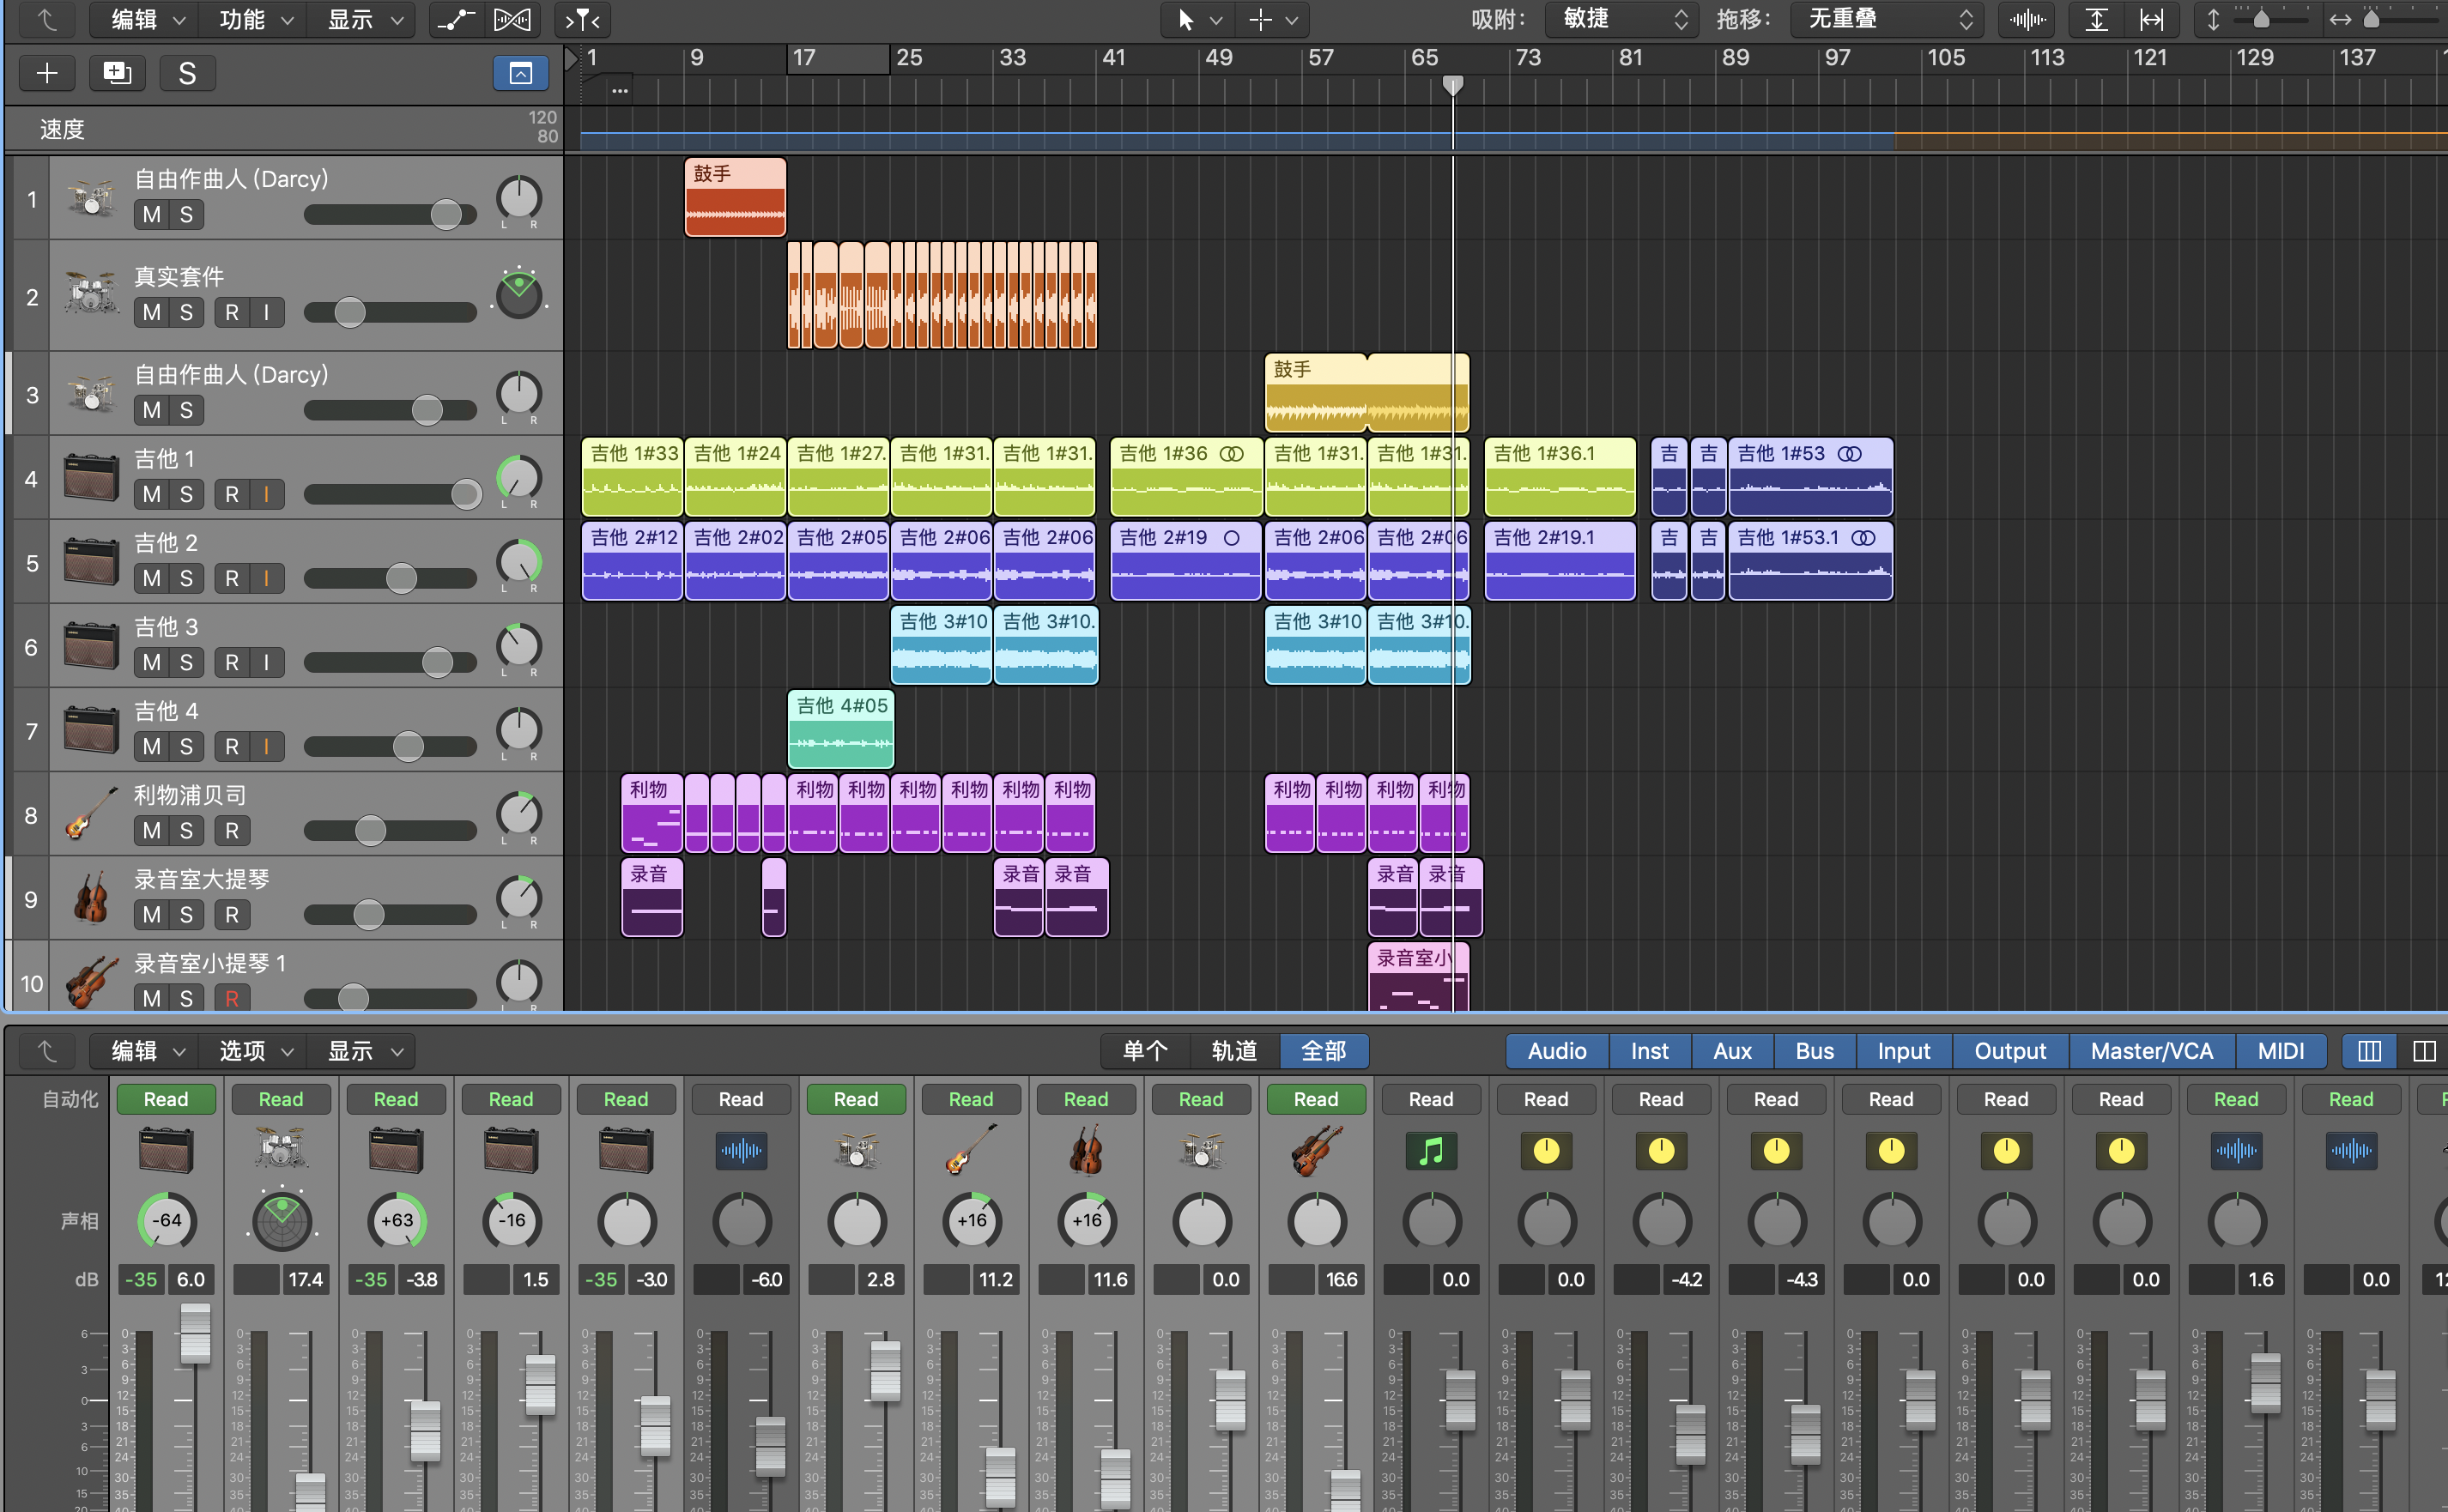Viewport: 2448px width, 1512px height.
Task: Toggle record enable on 录音室小提琴 1 track
Action: click(232, 998)
